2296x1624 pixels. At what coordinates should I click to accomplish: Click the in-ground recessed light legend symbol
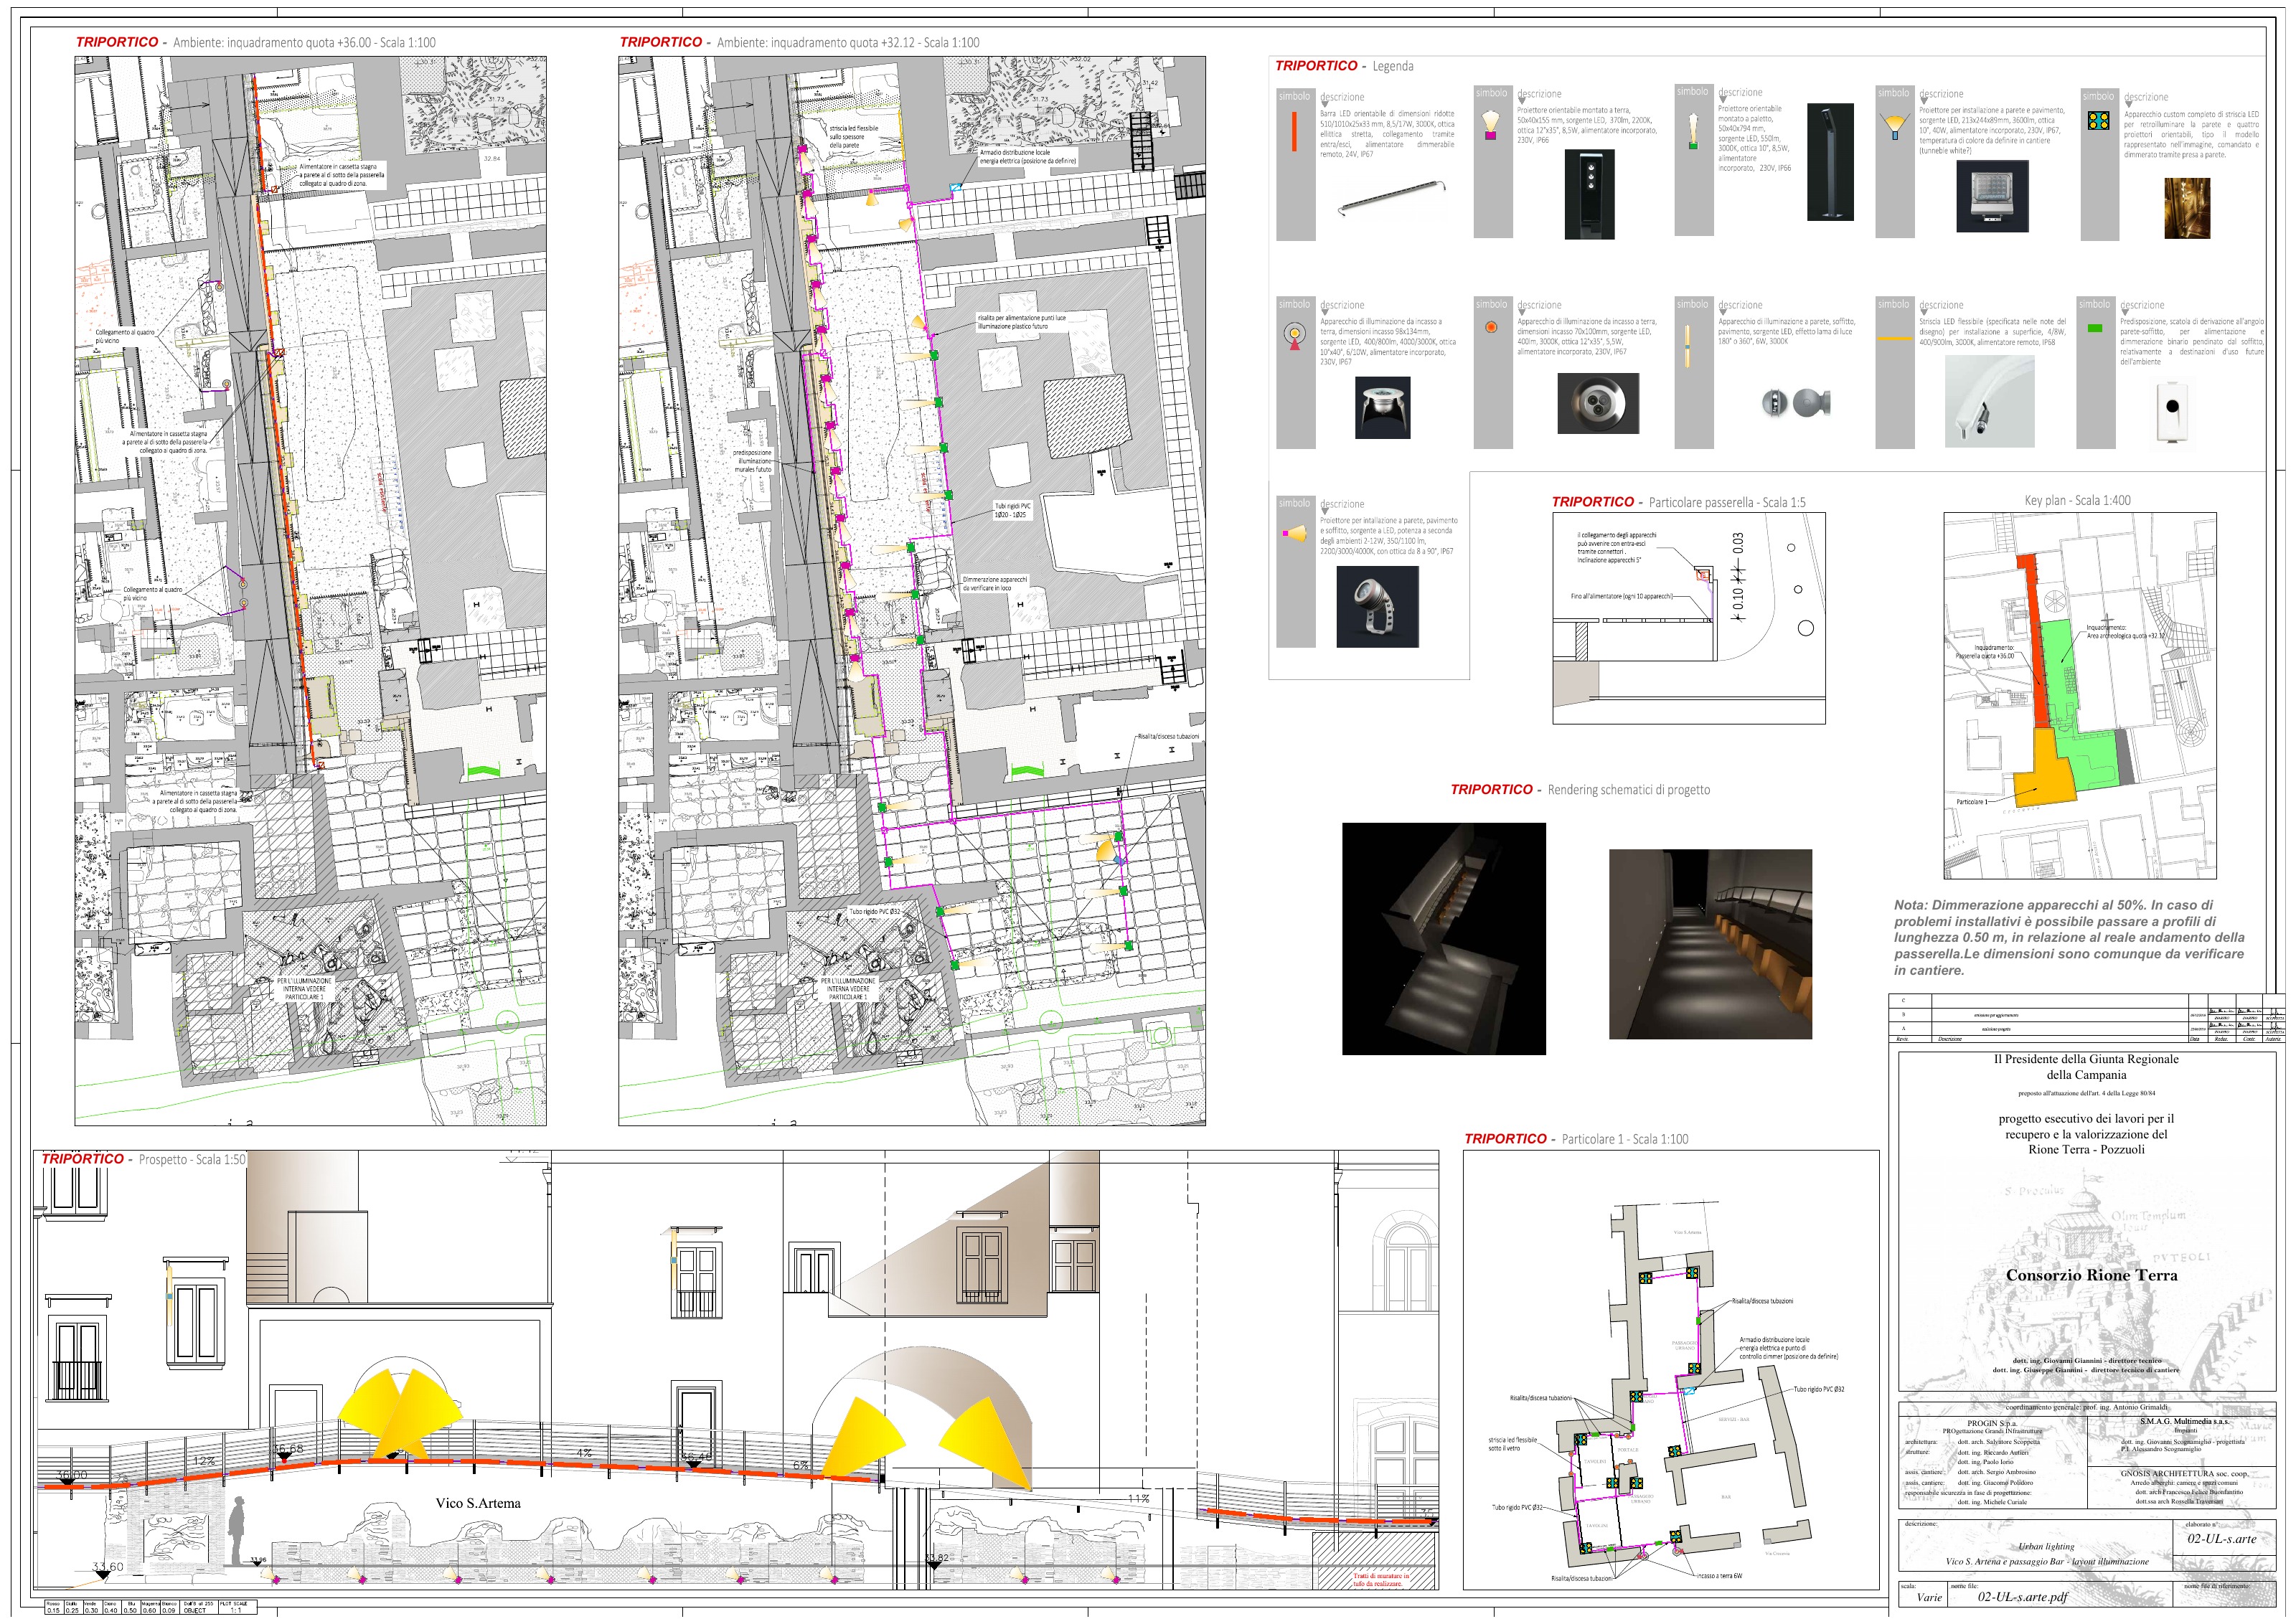click(1295, 336)
